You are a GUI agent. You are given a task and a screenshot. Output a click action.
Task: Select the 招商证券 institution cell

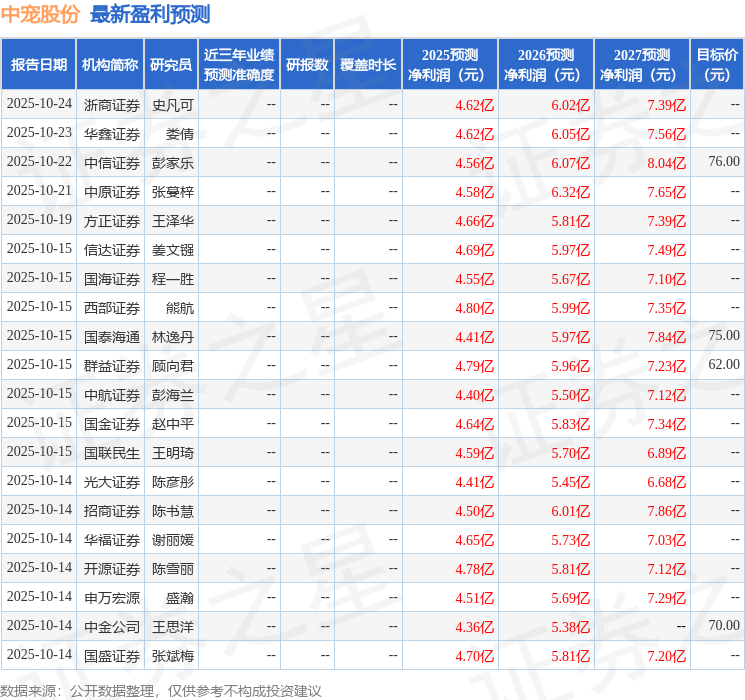112,511
